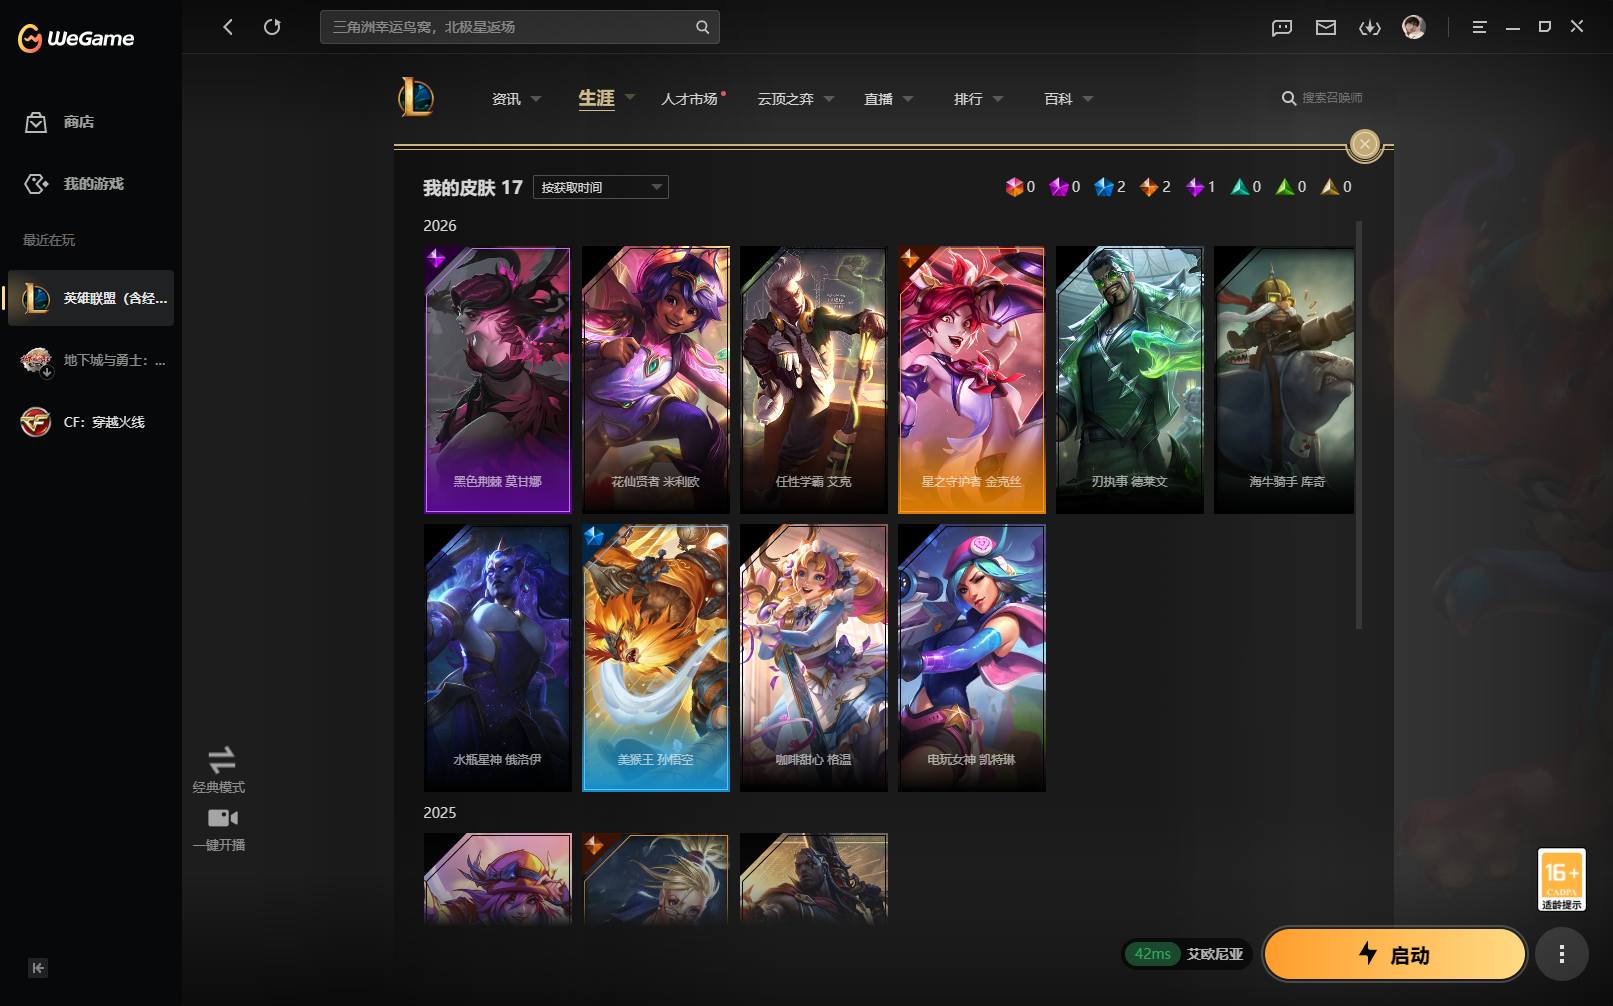1613x1006 pixels.
Task: Select the 星之守护者 金克丝 skin card
Action: pyautogui.click(x=971, y=380)
